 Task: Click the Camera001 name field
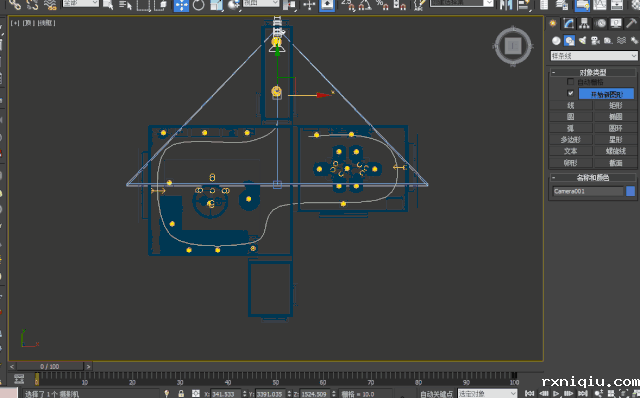[x=588, y=191]
